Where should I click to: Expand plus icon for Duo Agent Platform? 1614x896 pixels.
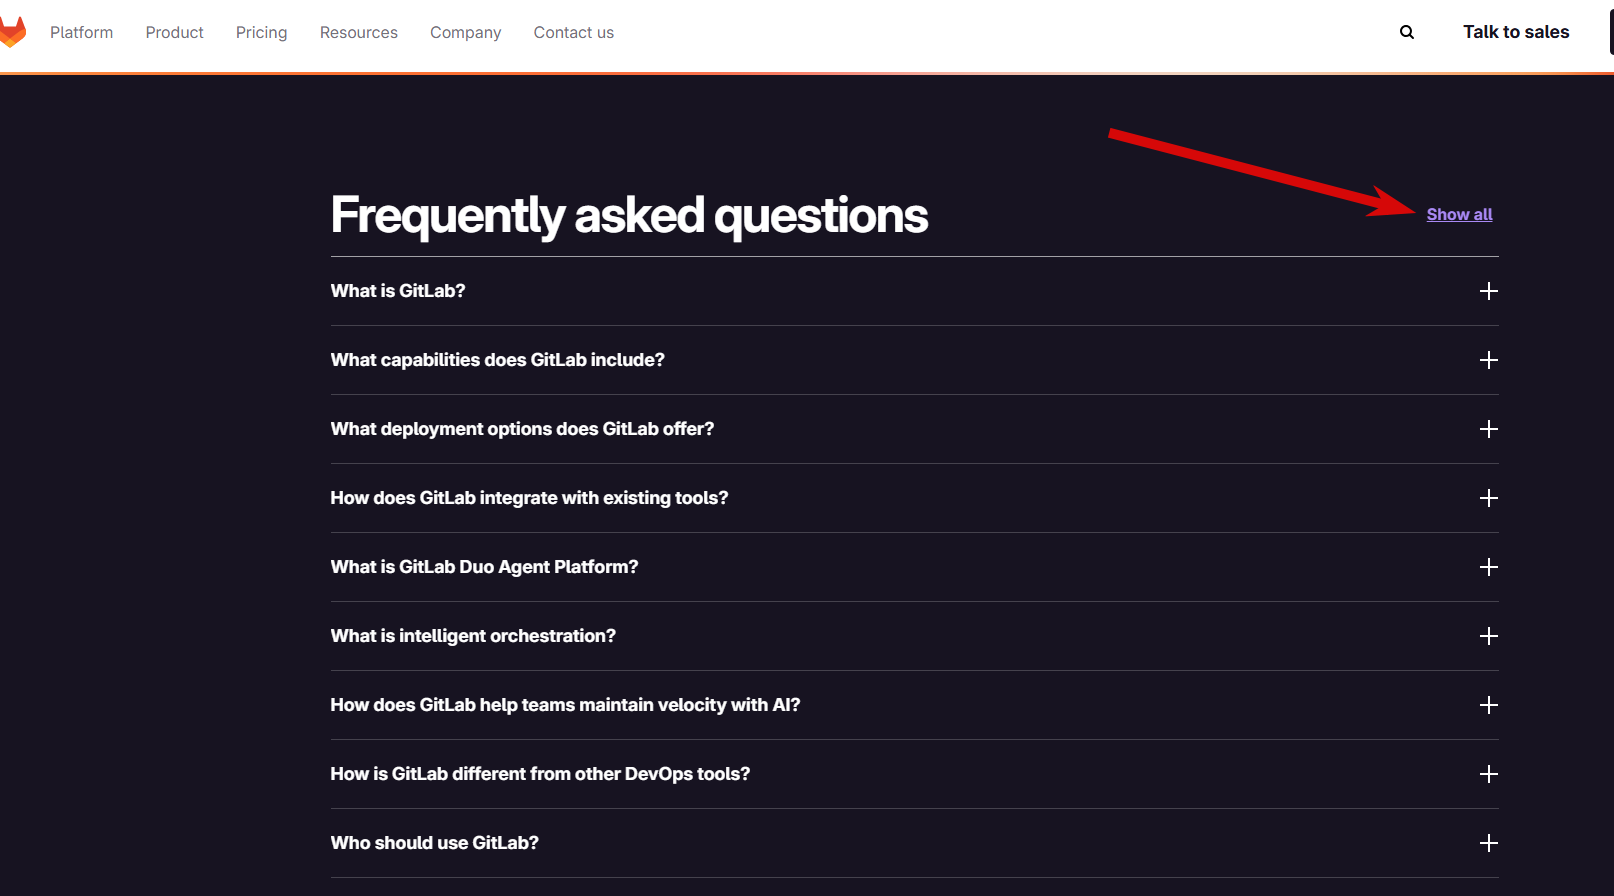1488,567
